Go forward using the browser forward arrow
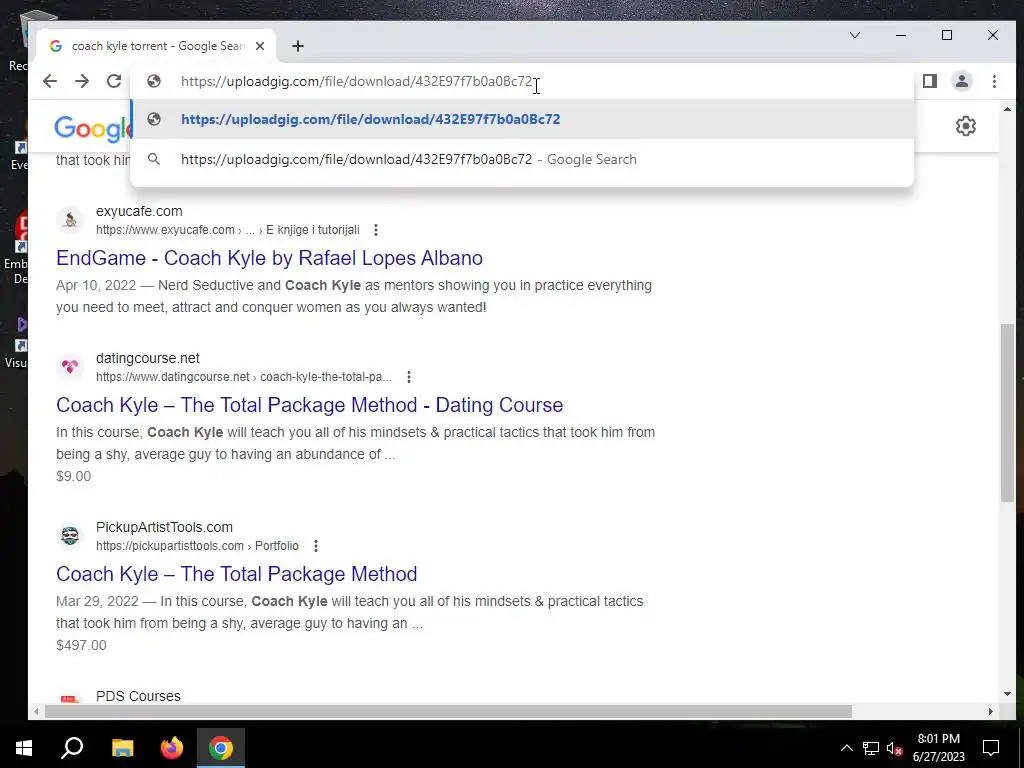This screenshot has height=768, width=1024. point(82,81)
